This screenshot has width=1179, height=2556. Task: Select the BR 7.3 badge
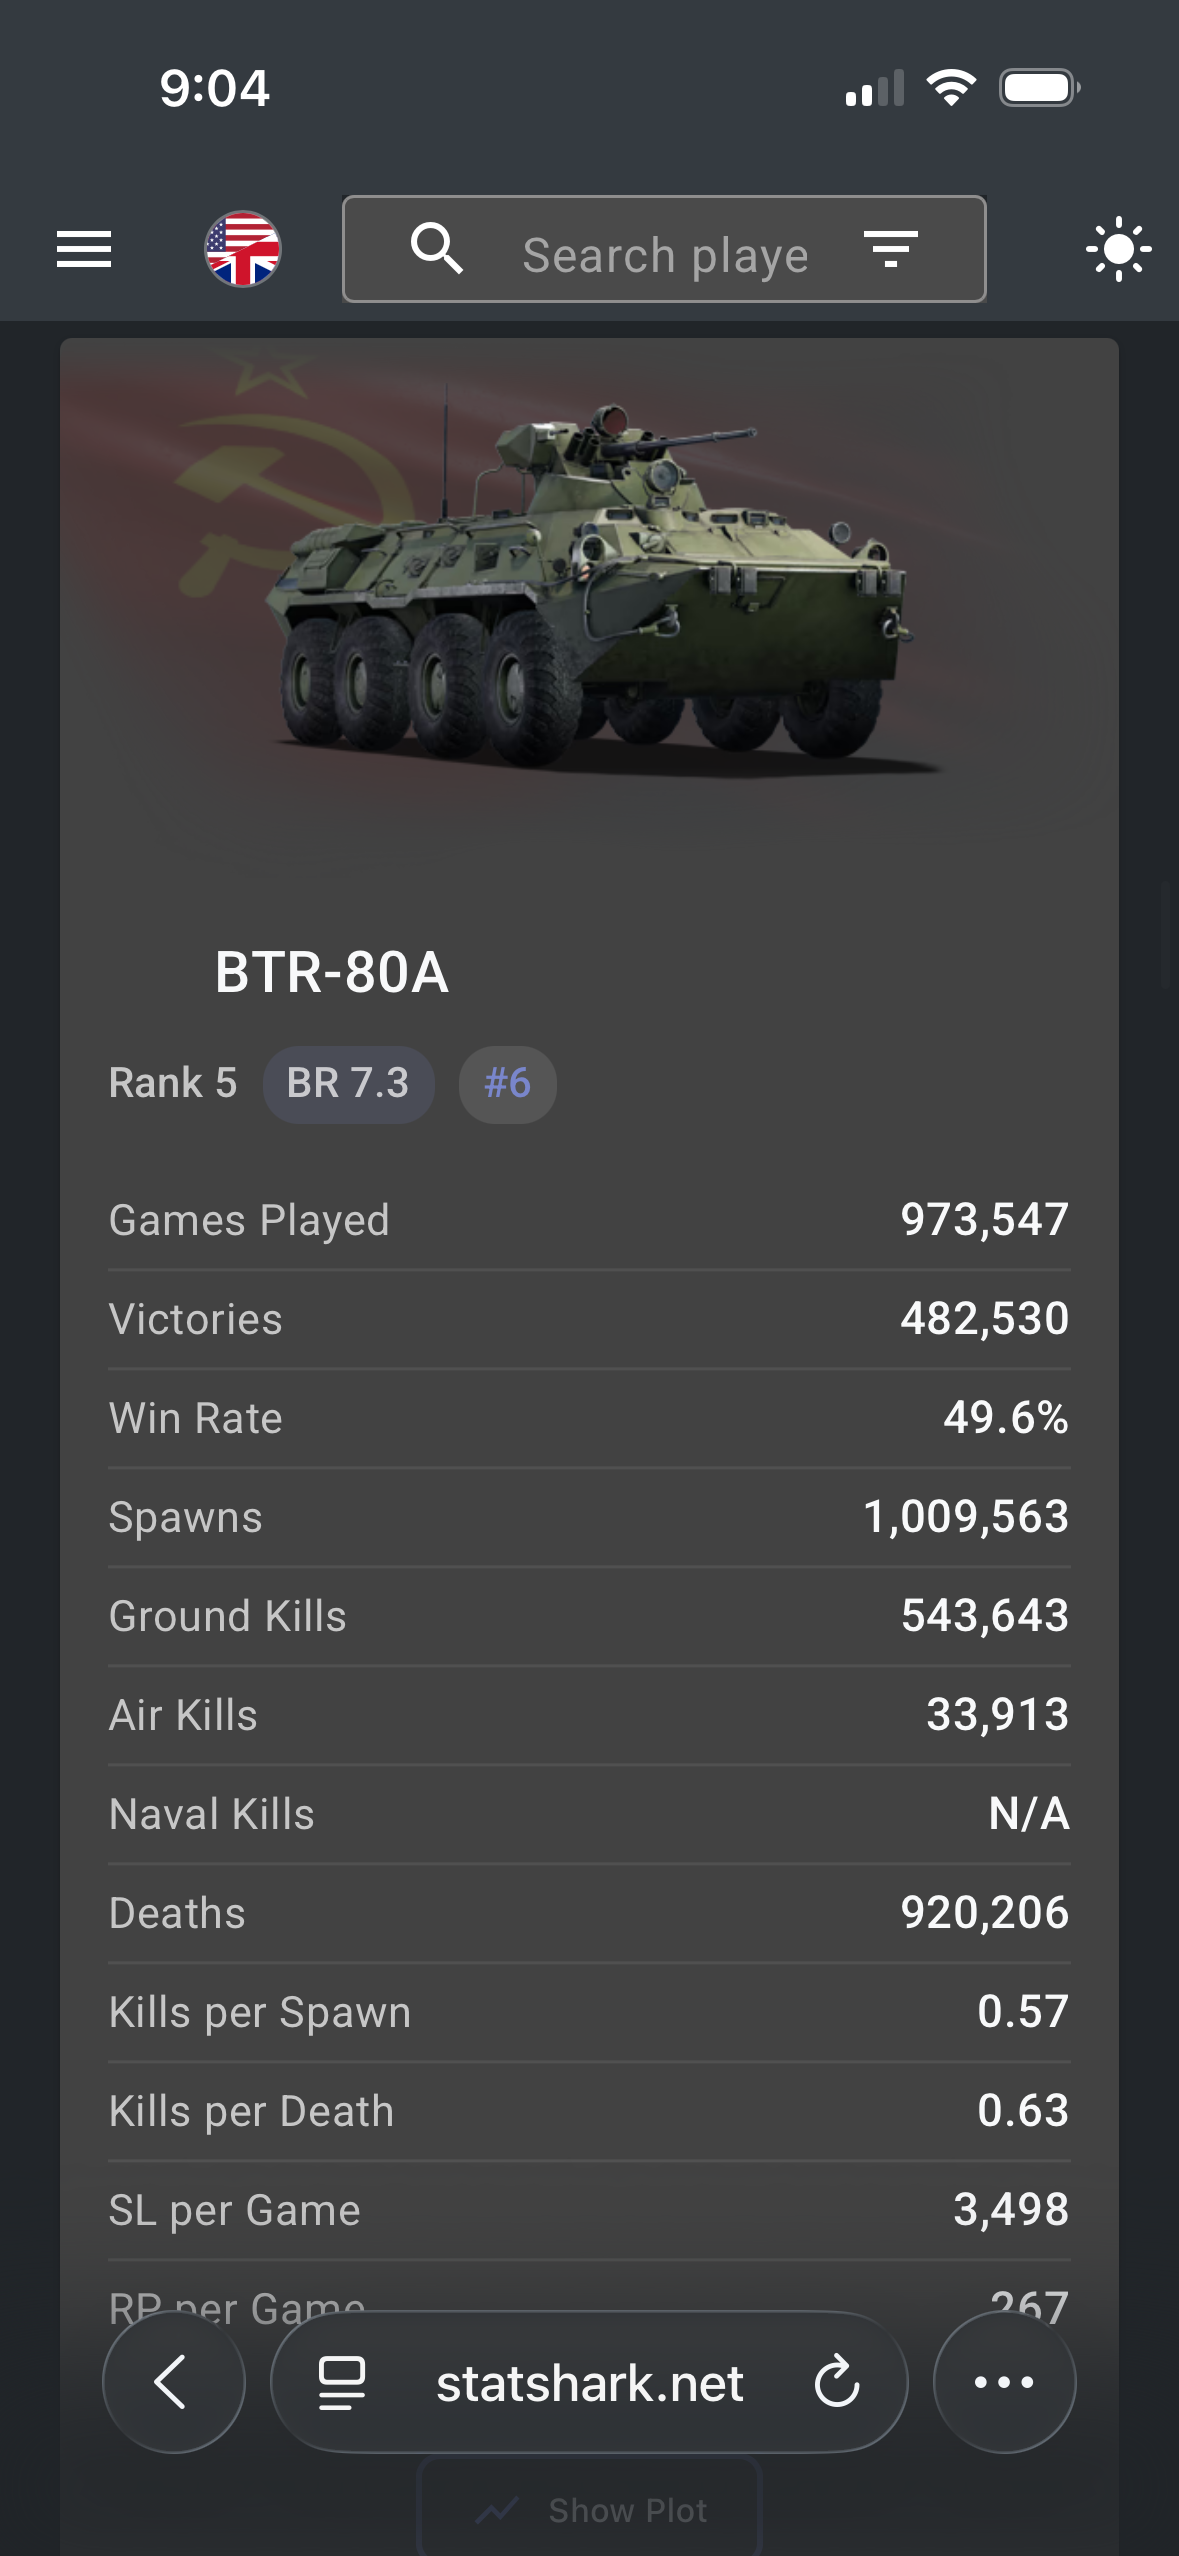click(x=348, y=1084)
